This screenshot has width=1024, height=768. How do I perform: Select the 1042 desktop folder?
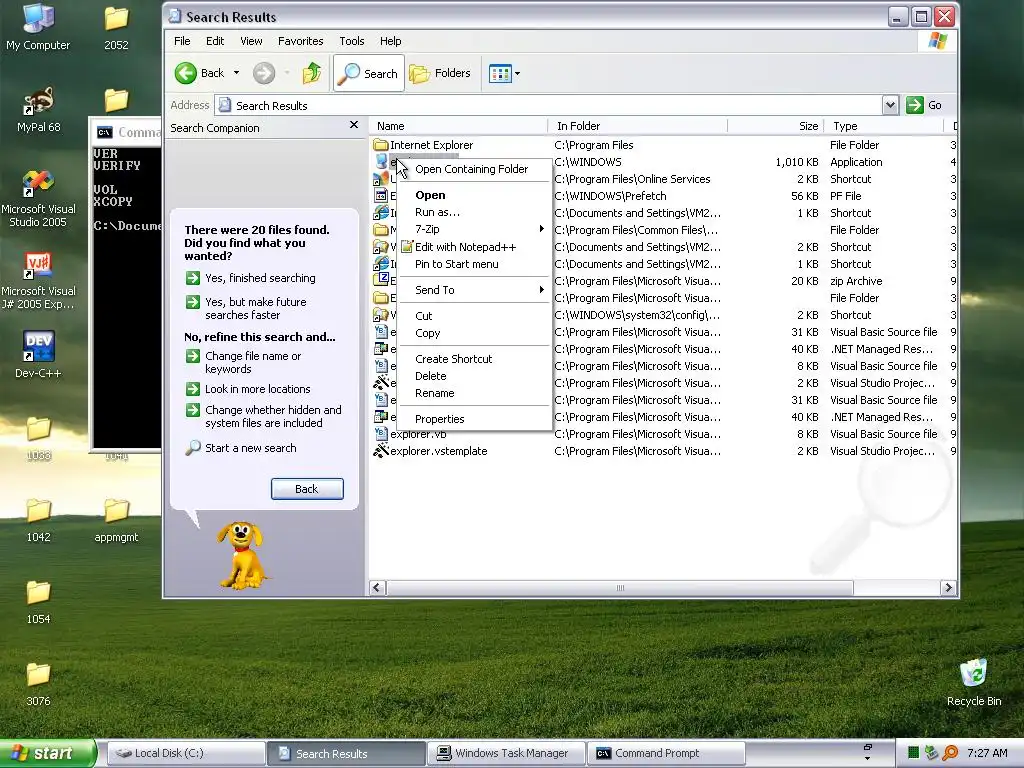[39, 519]
